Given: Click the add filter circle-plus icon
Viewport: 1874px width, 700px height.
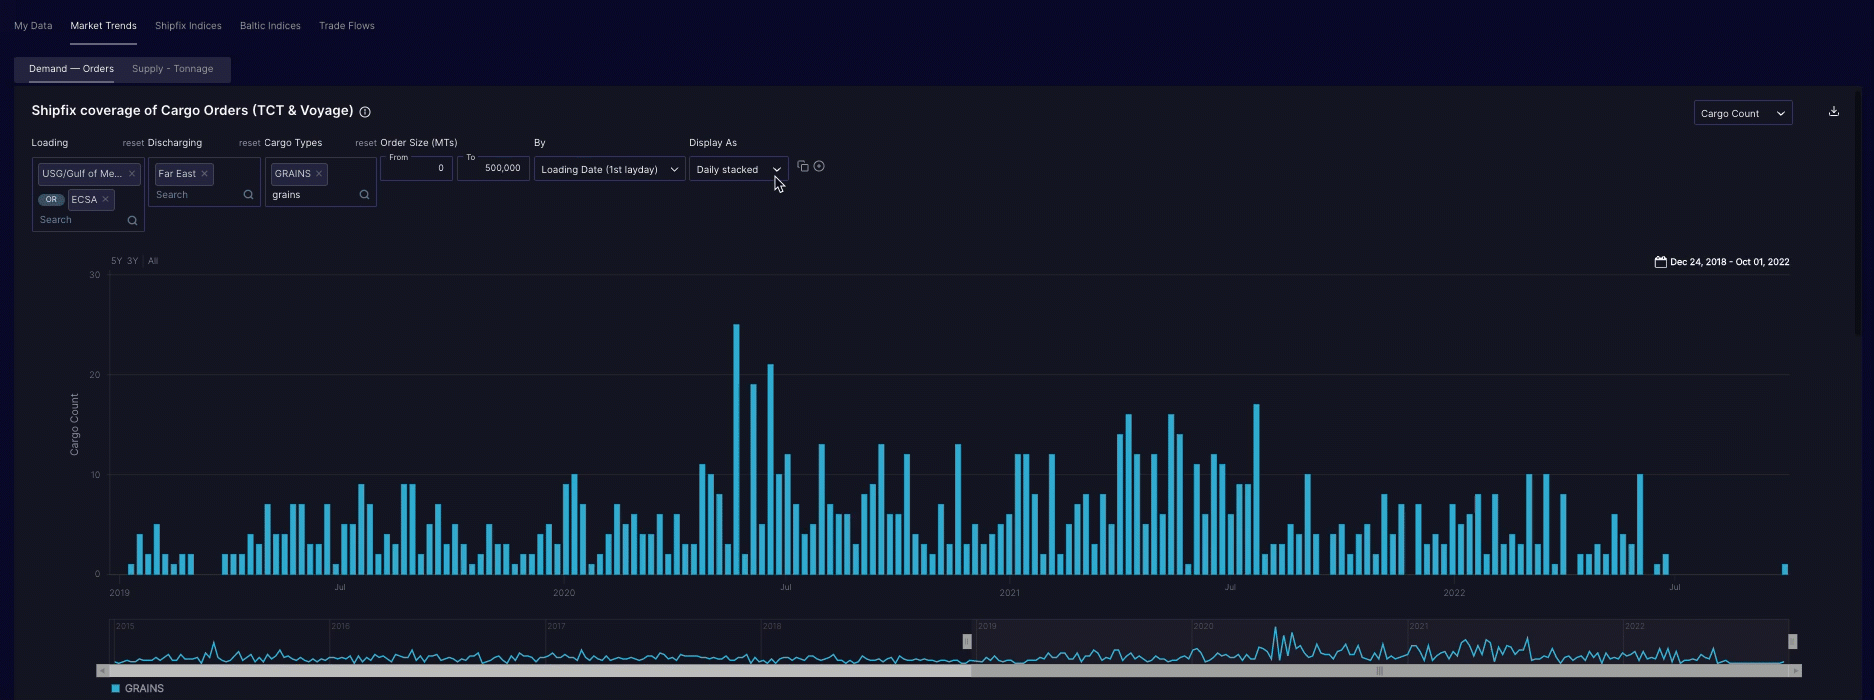Looking at the screenshot, I should [819, 166].
